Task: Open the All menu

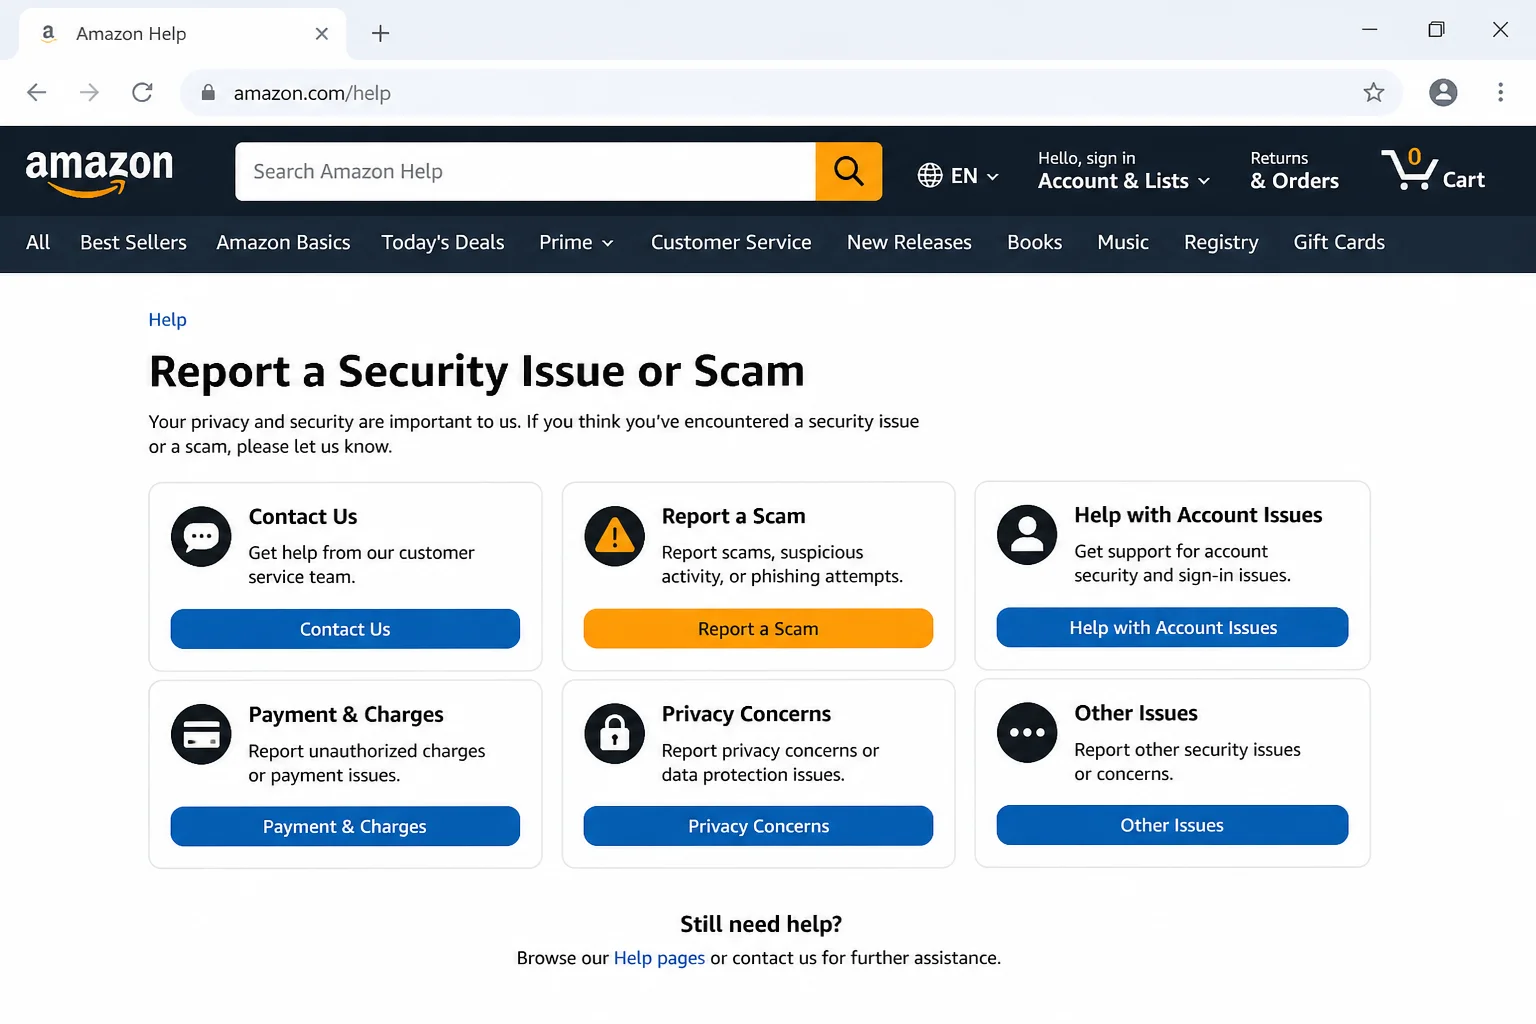Action: click(x=38, y=243)
